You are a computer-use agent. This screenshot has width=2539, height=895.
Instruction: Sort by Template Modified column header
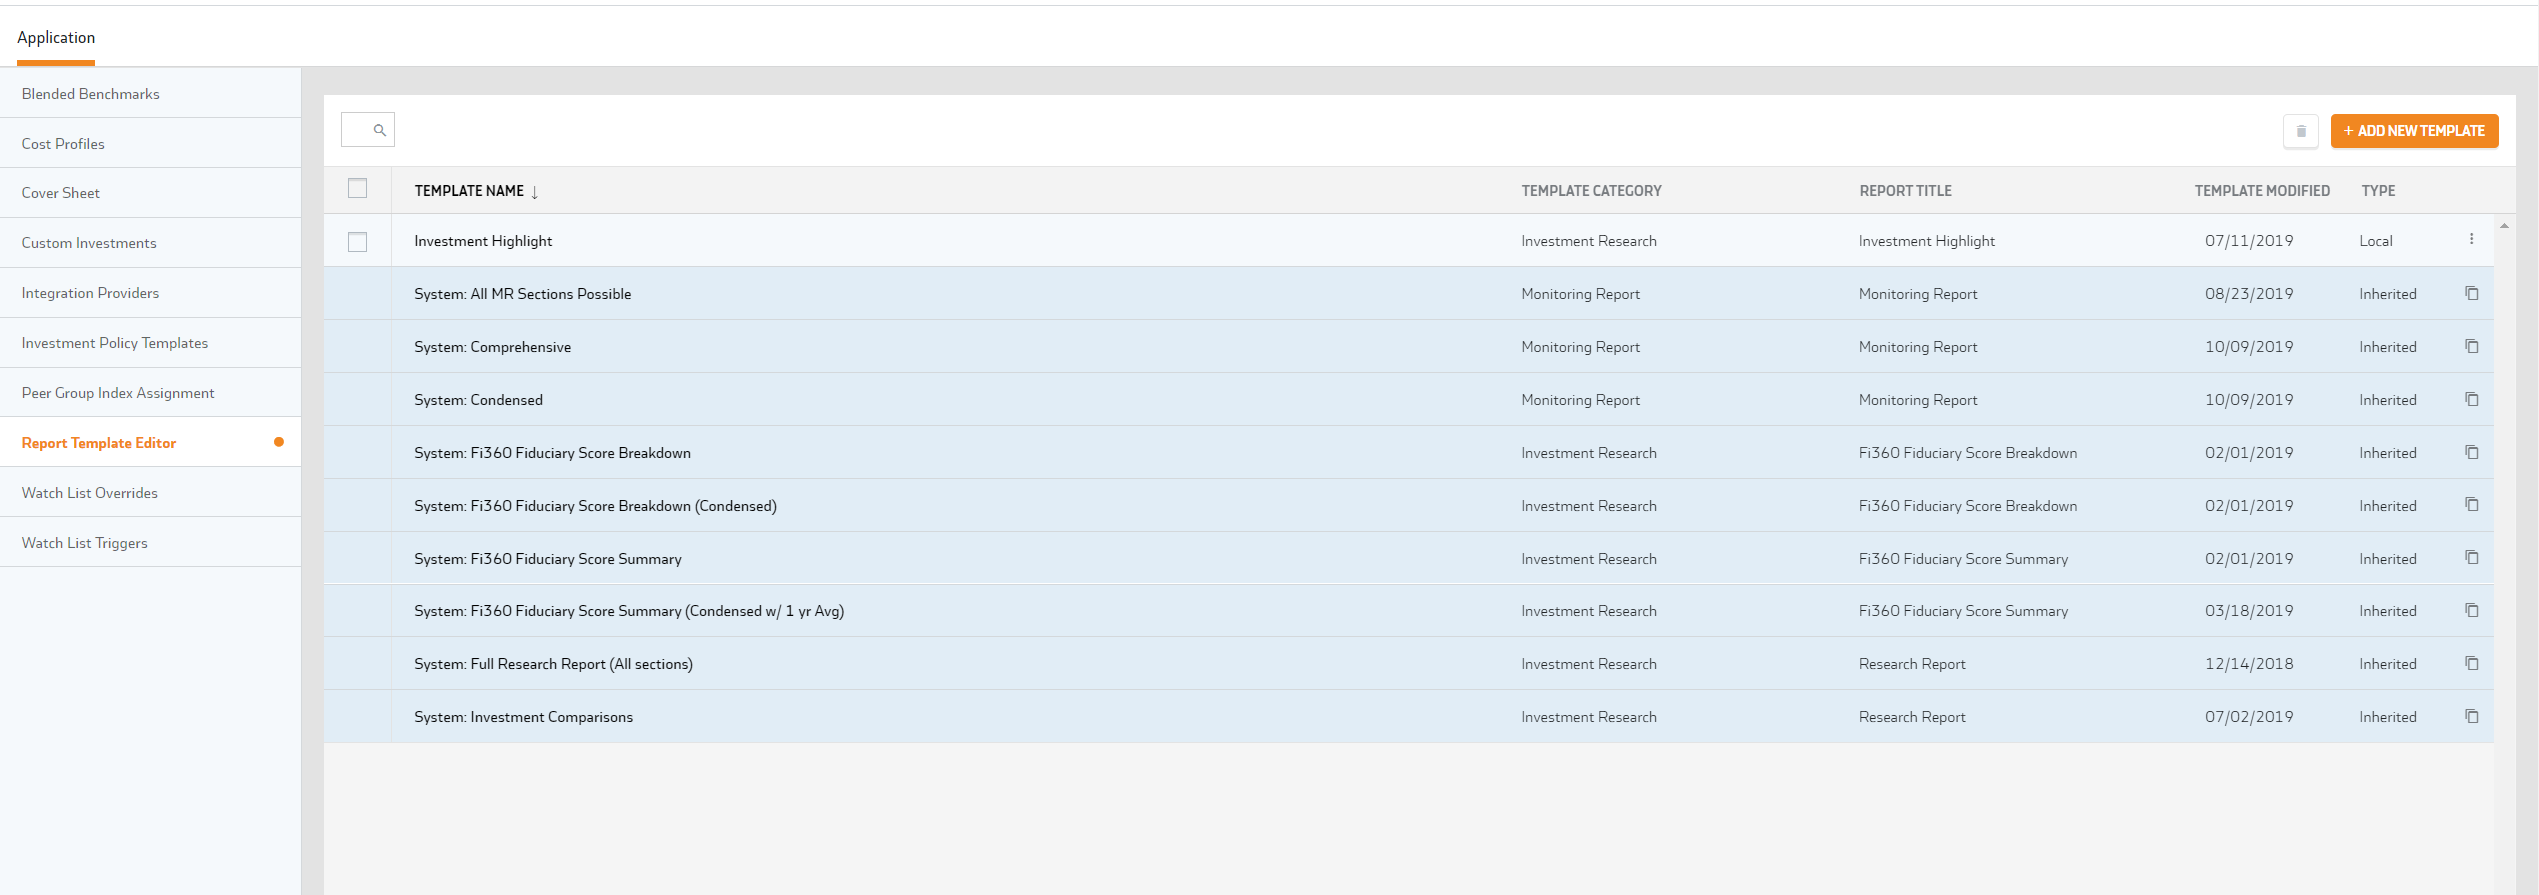click(x=2261, y=191)
